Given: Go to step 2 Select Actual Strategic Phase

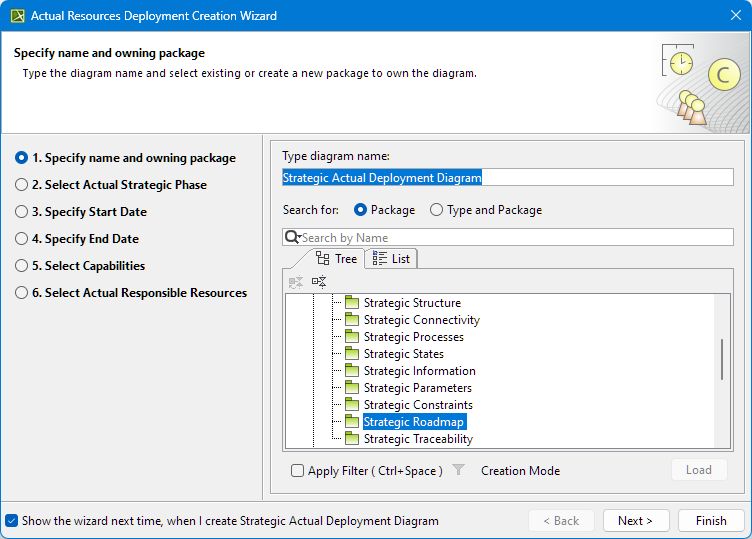Looking at the screenshot, I should (x=22, y=185).
